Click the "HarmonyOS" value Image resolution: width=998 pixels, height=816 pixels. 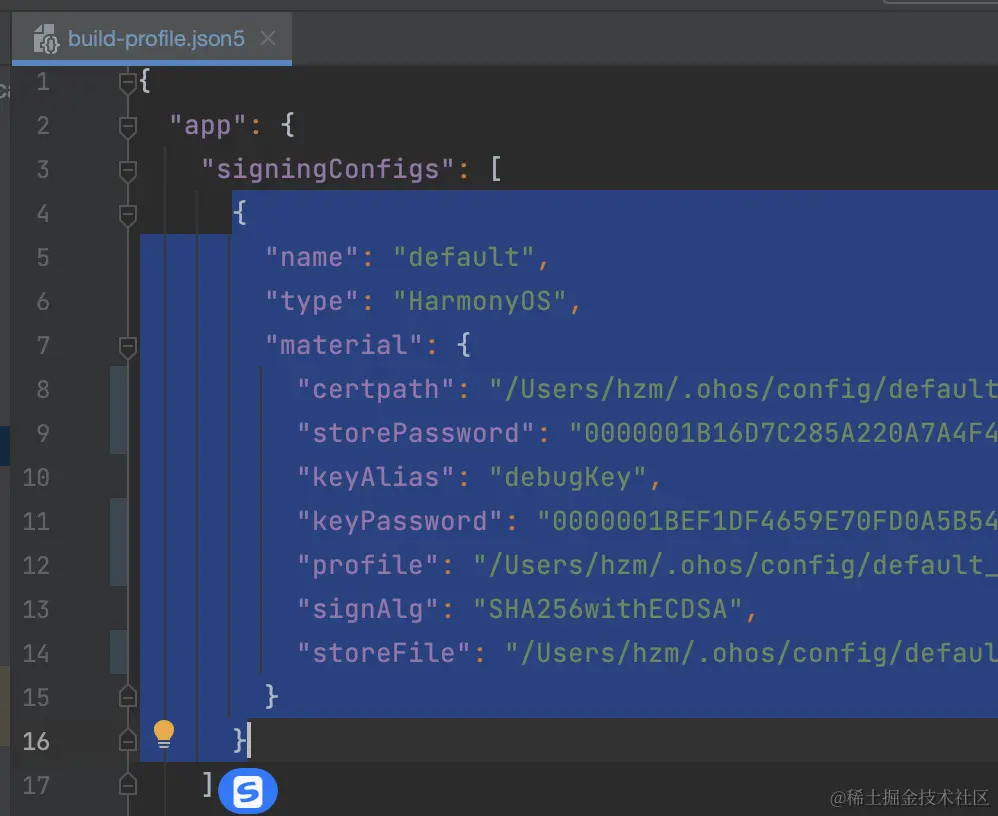(x=479, y=301)
